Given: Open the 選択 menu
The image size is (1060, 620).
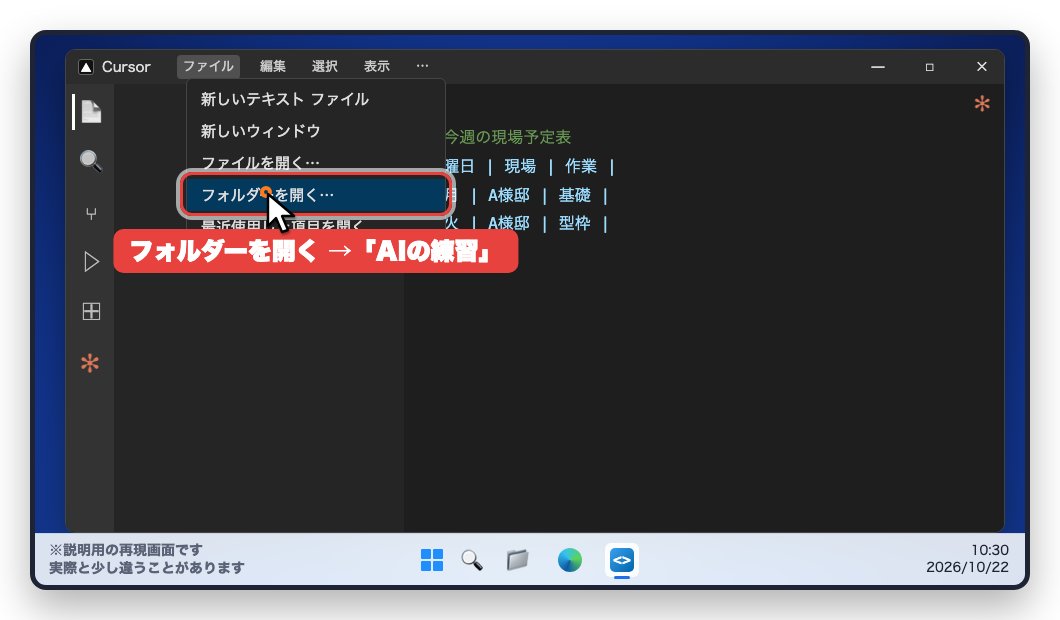Looking at the screenshot, I should click(324, 66).
